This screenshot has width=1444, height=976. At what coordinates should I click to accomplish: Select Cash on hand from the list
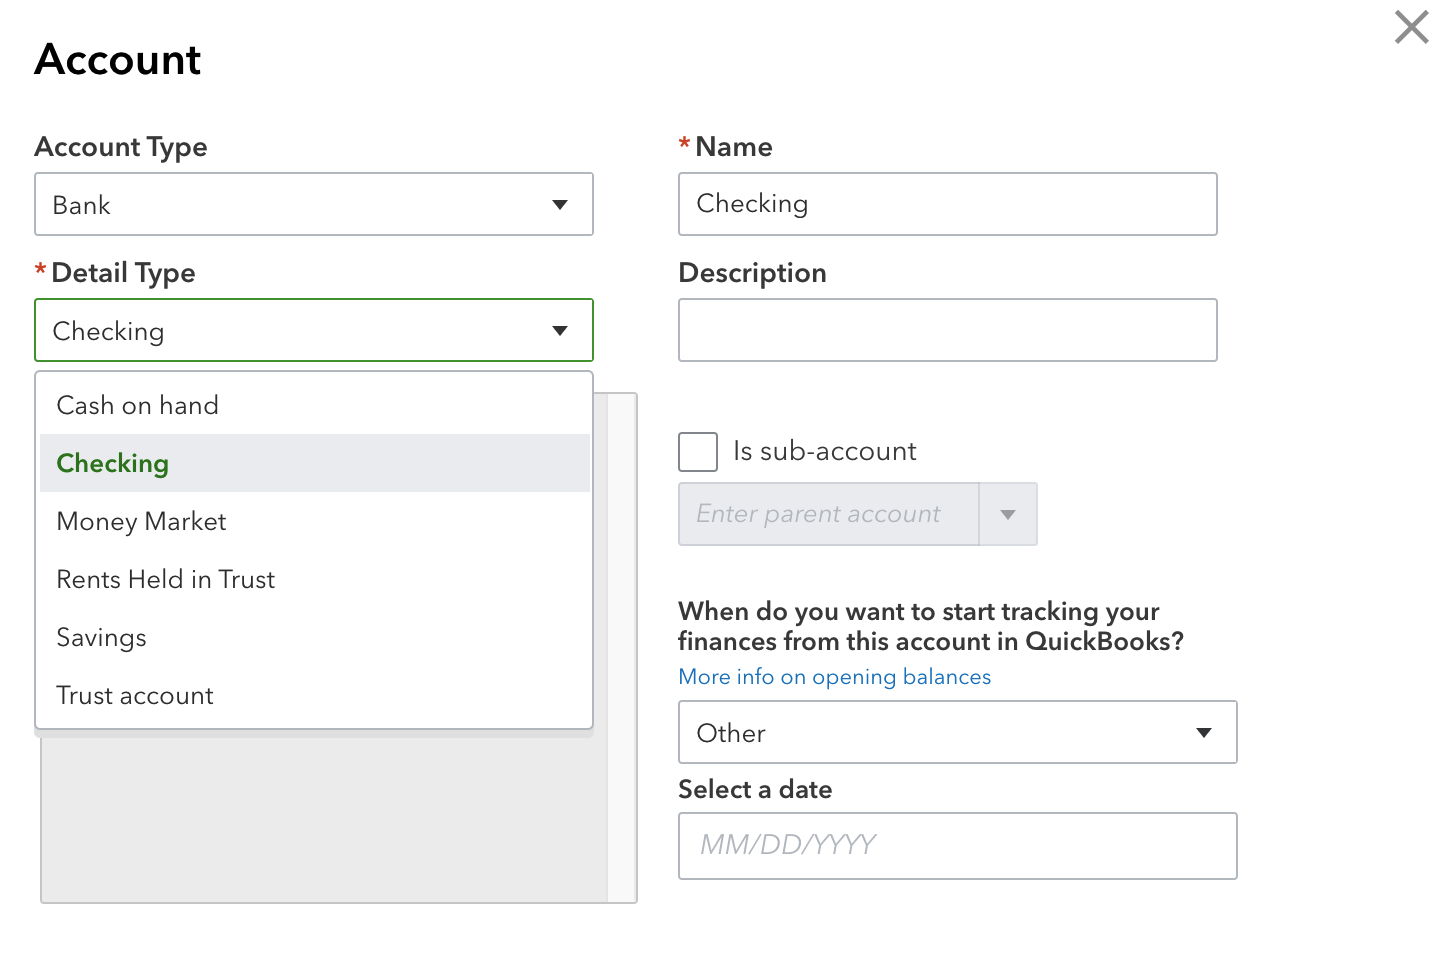point(138,405)
